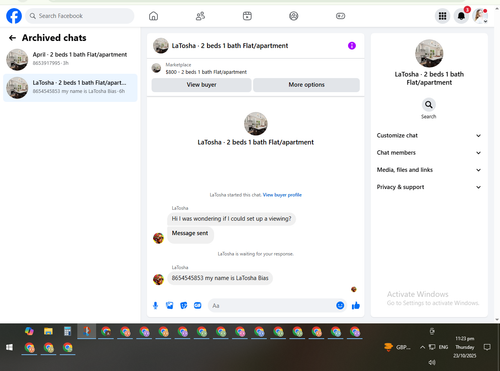Open the Gaming controller icon in navigation
Screen dimensions: 500x371
(340, 16)
